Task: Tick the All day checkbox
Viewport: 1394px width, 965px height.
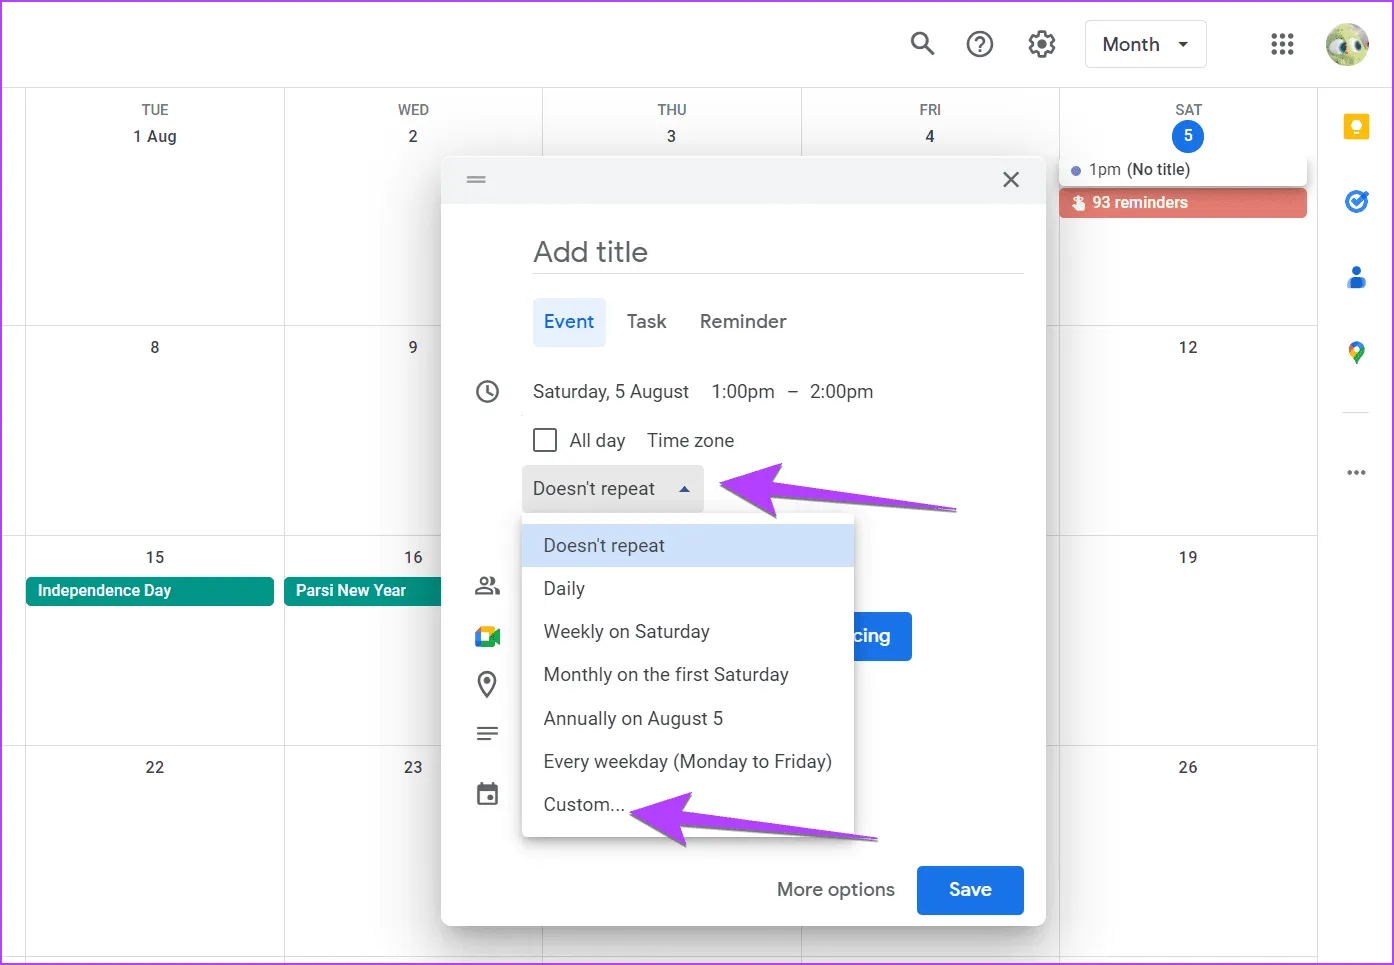Action: pos(545,440)
